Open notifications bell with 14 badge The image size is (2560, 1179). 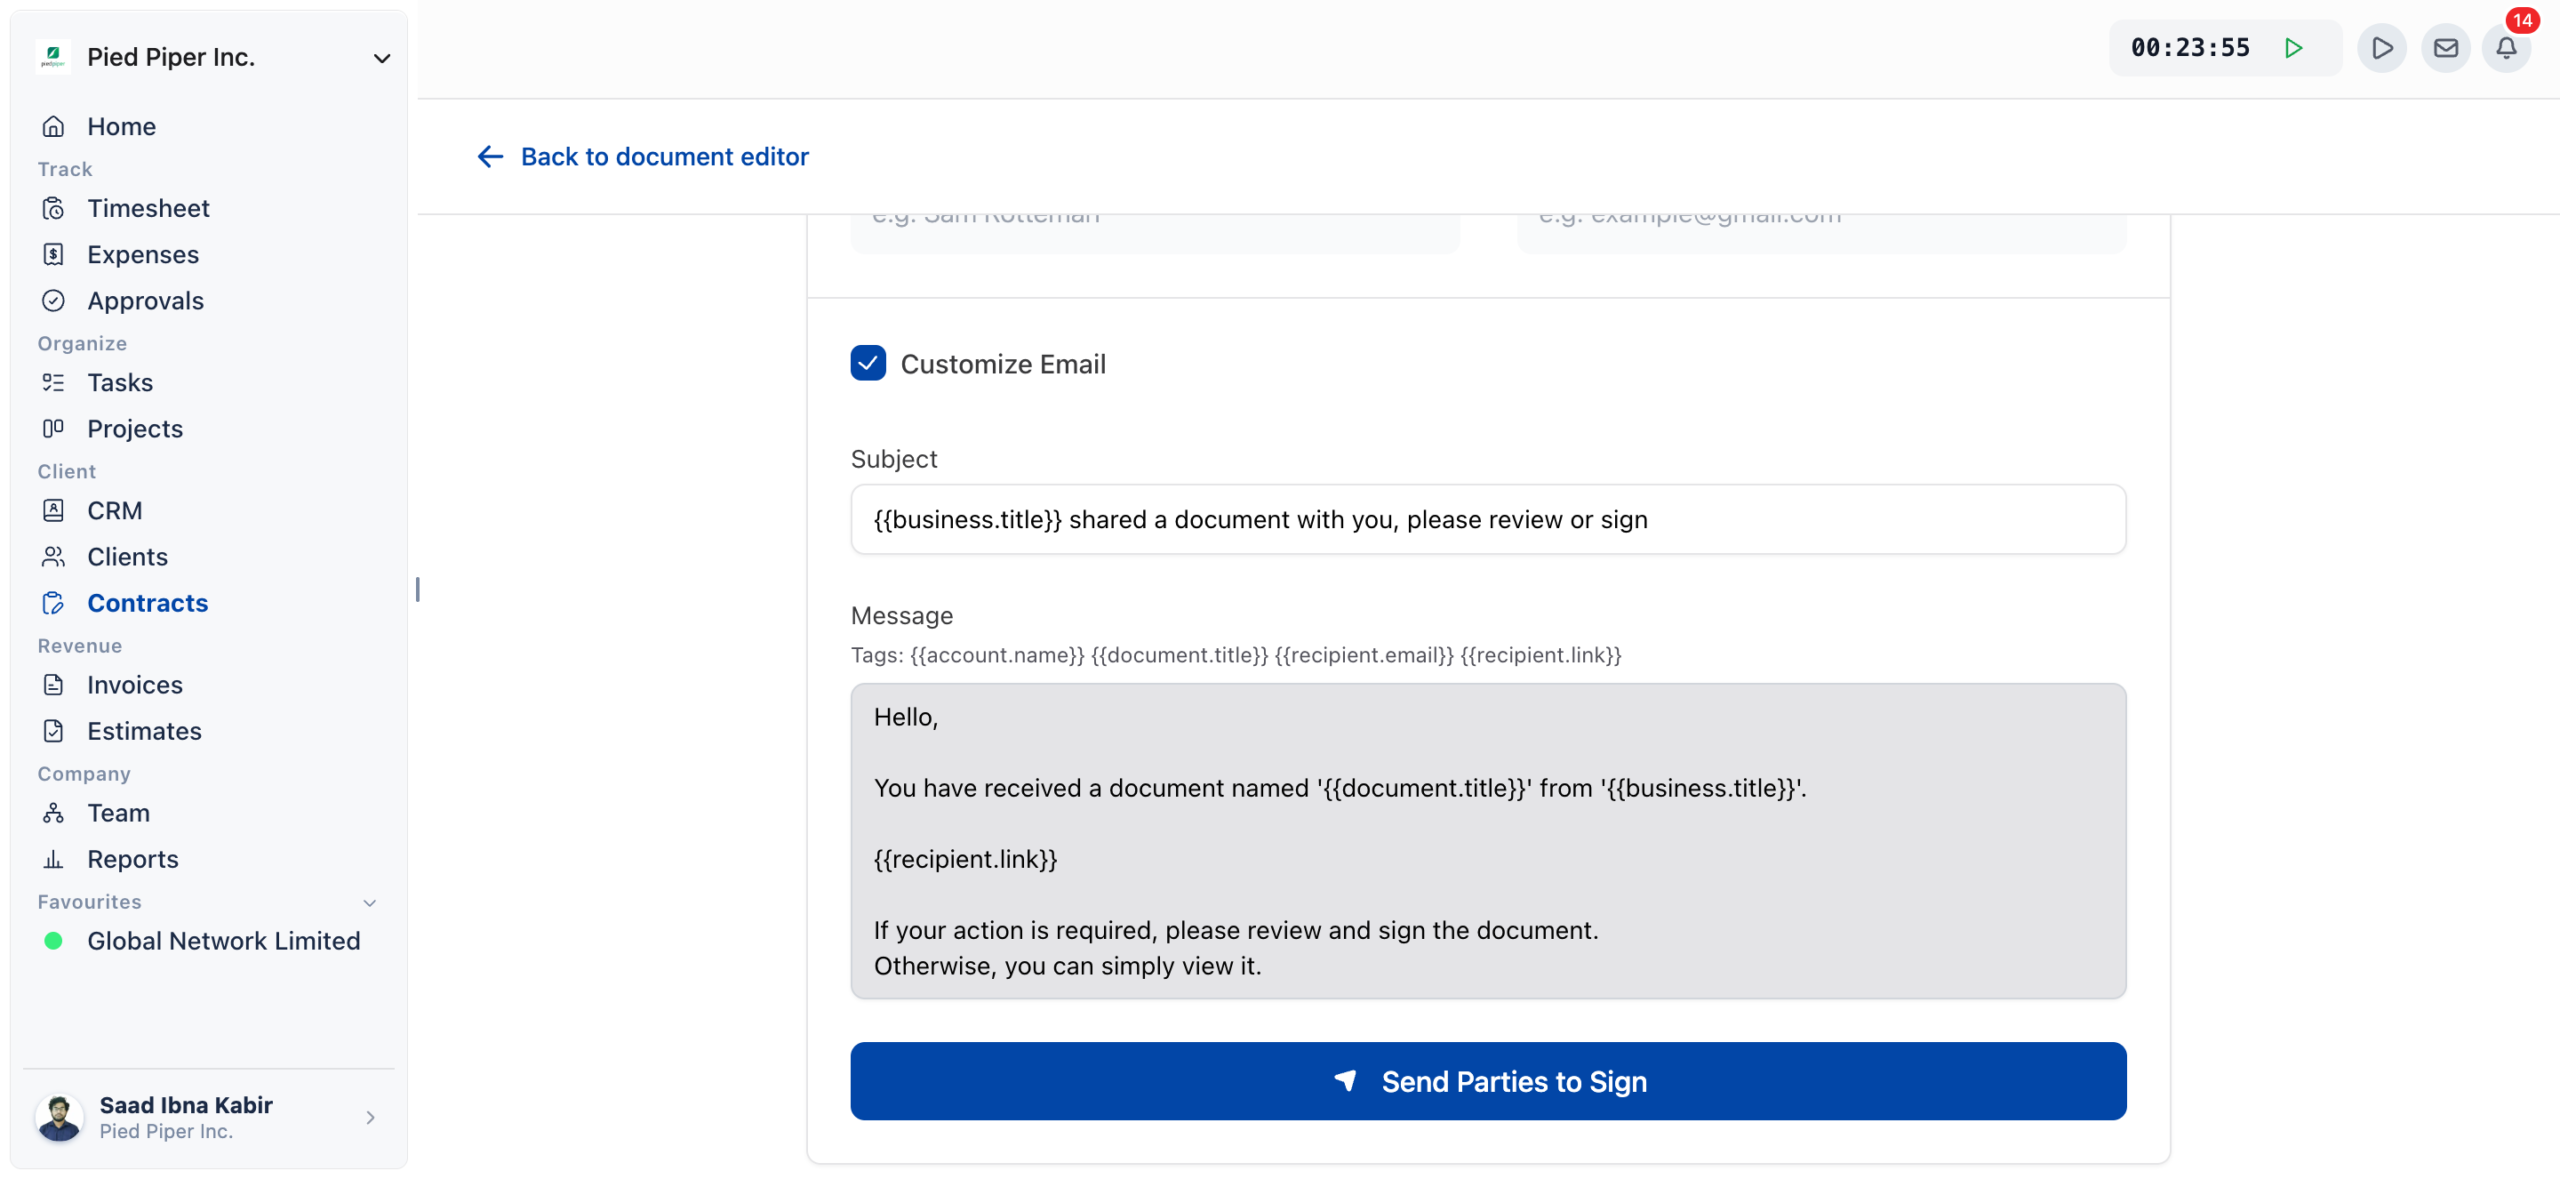(x=2507, y=47)
